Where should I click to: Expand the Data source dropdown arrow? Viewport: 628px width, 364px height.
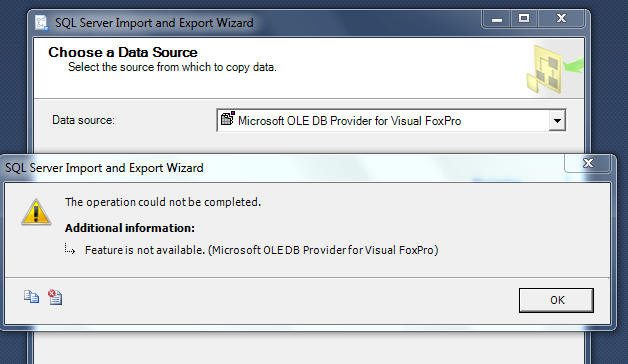[x=557, y=120]
